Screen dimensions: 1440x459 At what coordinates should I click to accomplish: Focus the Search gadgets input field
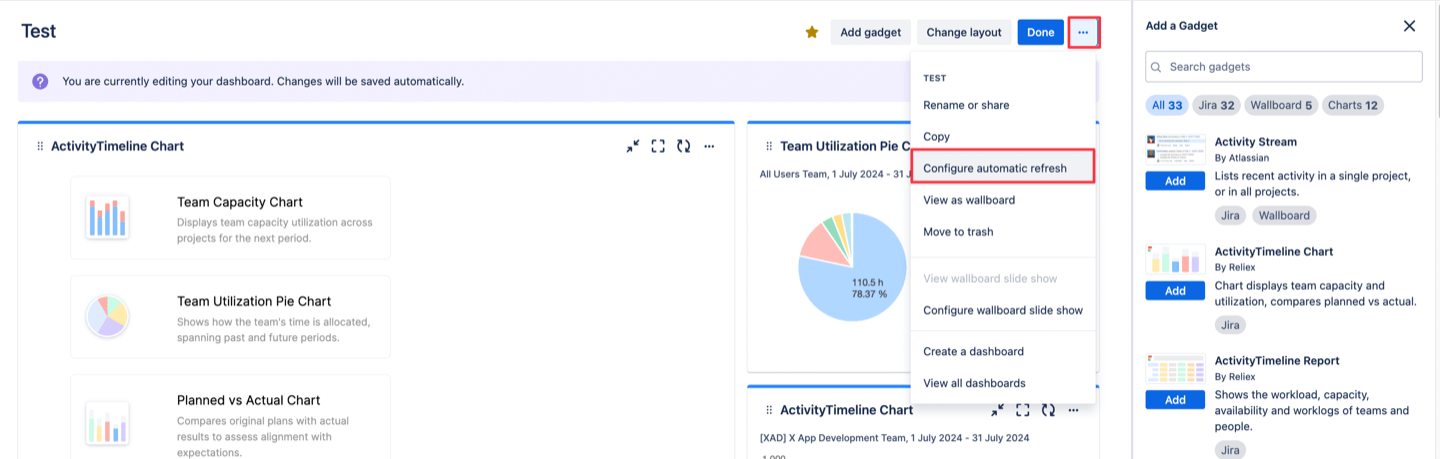pyautogui.click(x=1290, y=67)
